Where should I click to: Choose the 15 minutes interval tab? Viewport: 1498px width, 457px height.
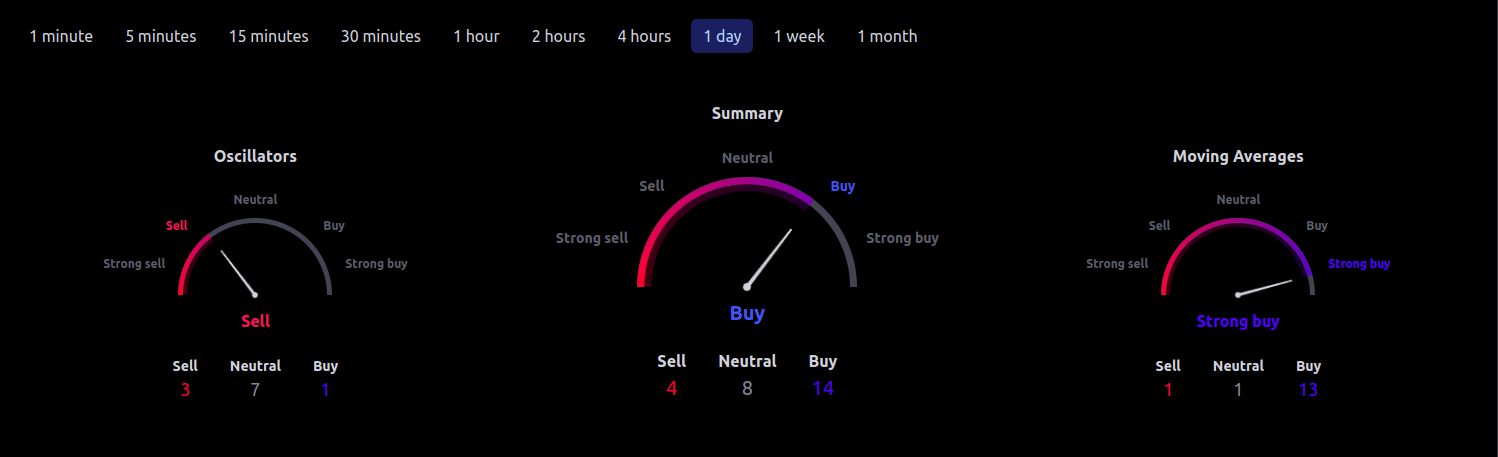269,36
